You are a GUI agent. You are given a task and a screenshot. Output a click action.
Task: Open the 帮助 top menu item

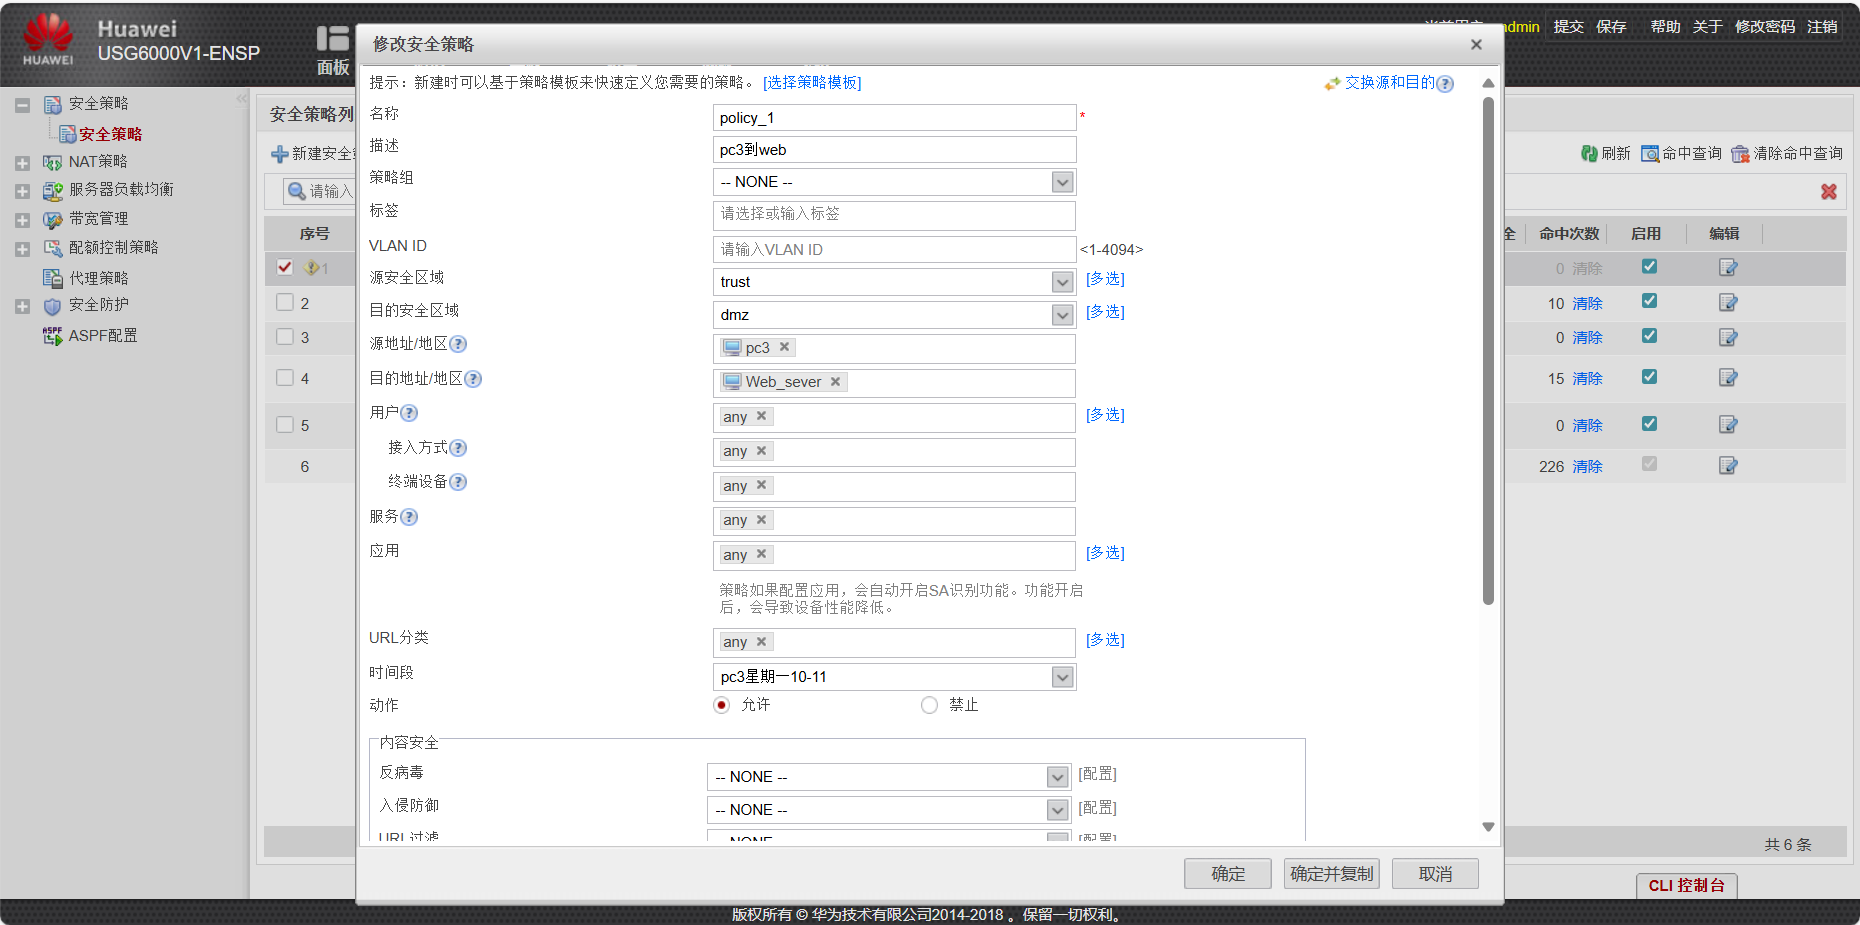[1665, 27]
